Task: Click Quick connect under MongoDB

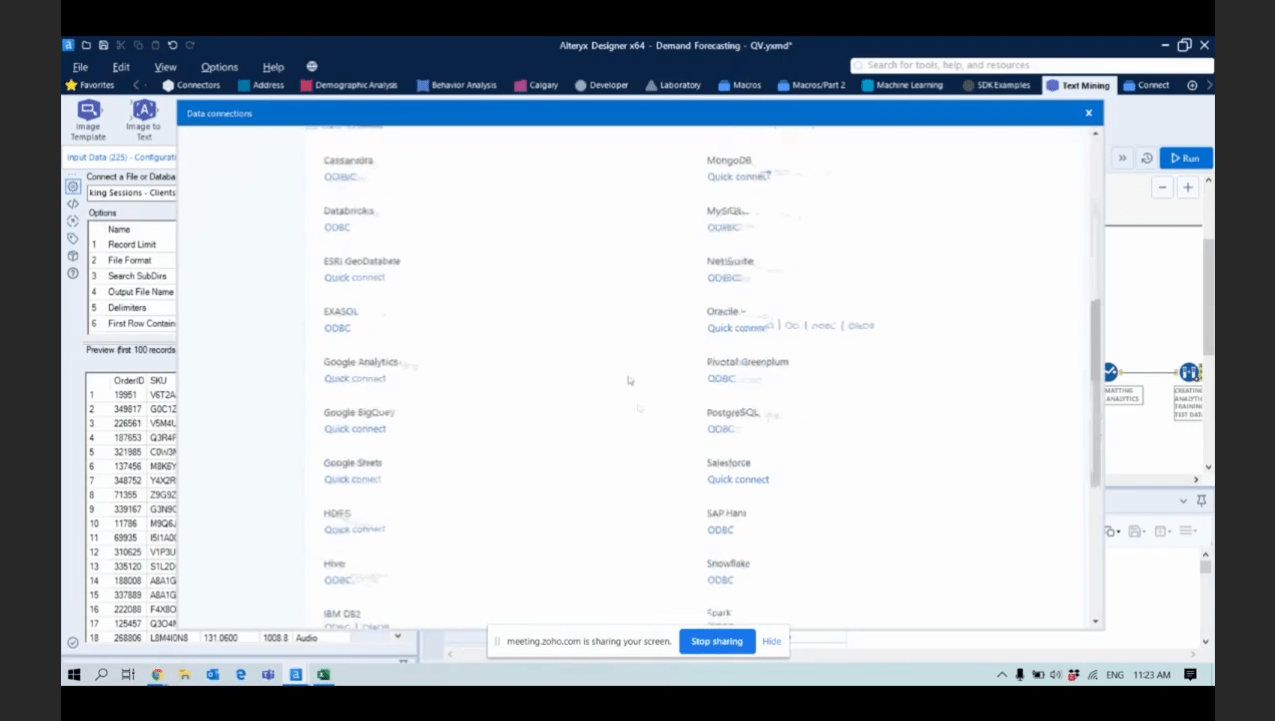Action: (x=738, y=177)
